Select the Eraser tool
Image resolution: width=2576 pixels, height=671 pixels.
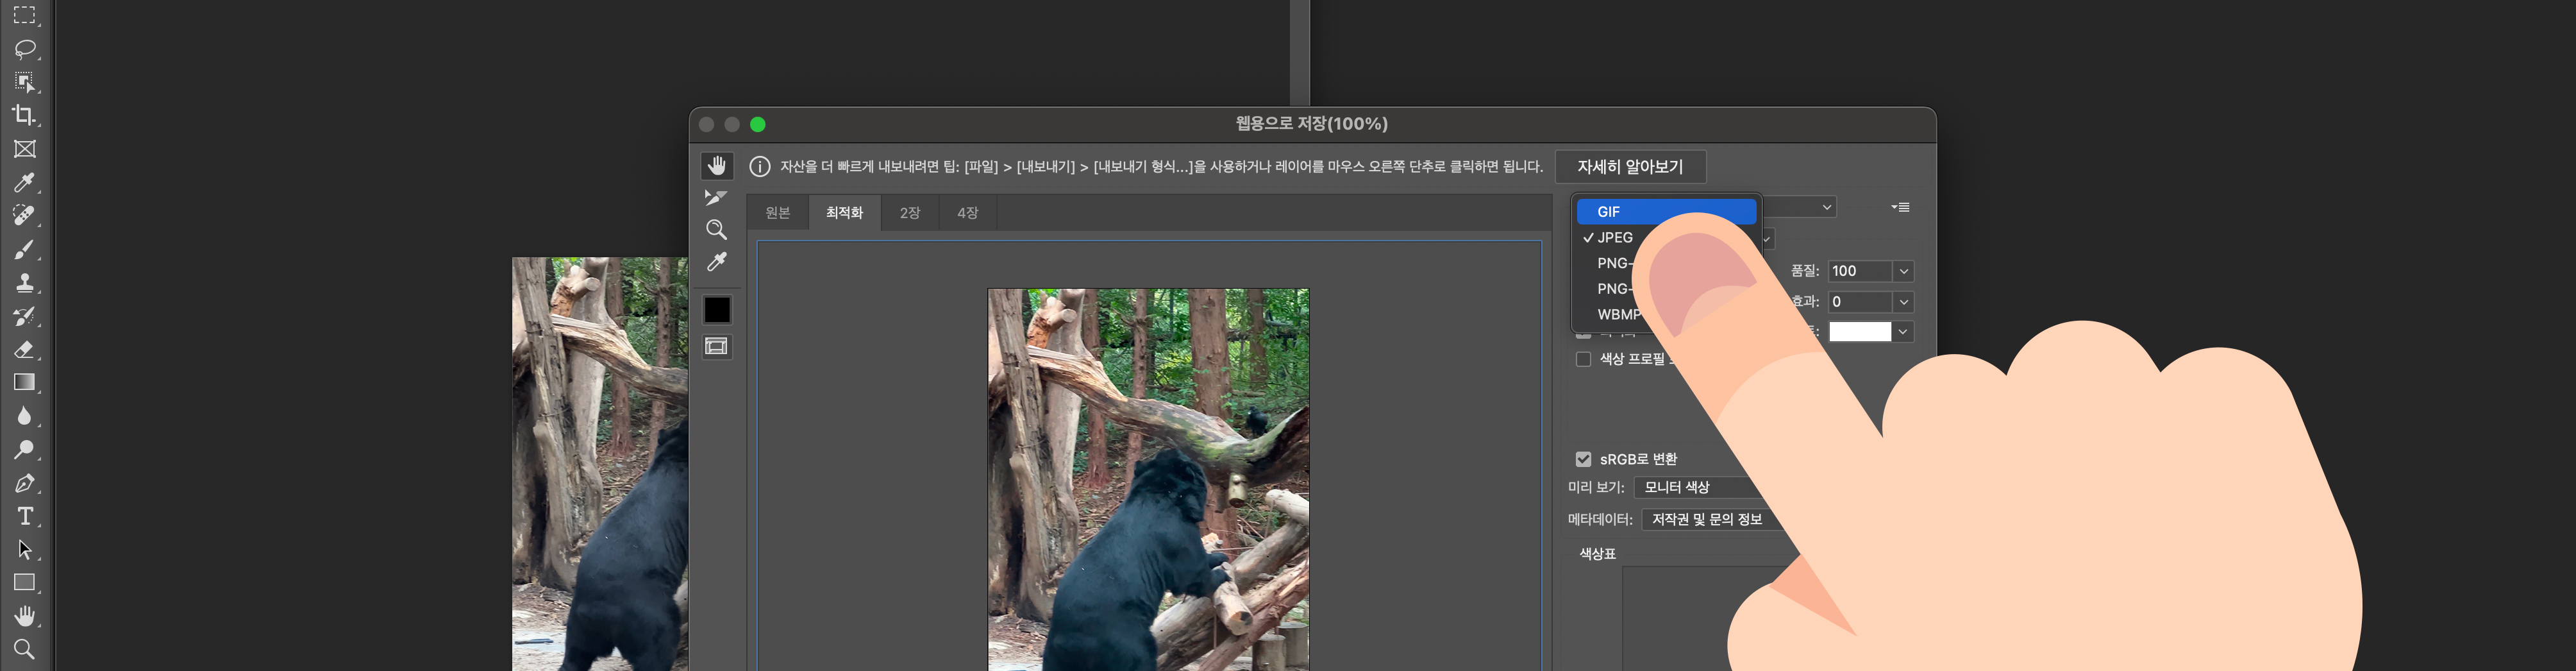pyautogui.click(x=24, y=349)
